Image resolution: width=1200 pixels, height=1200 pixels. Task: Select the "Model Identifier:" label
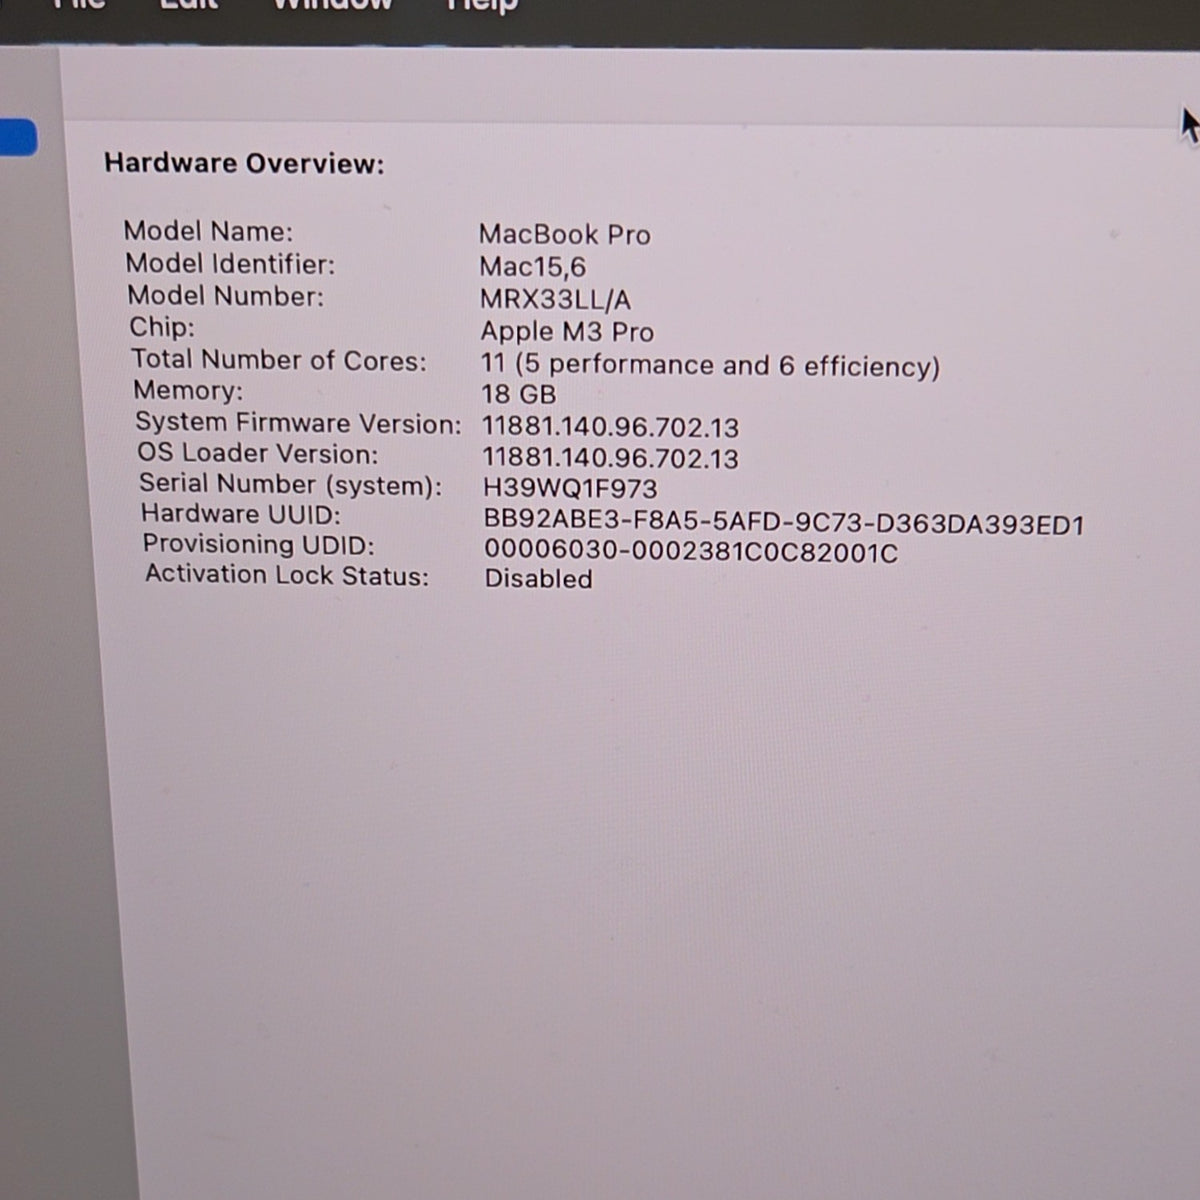tap(230, 264)
